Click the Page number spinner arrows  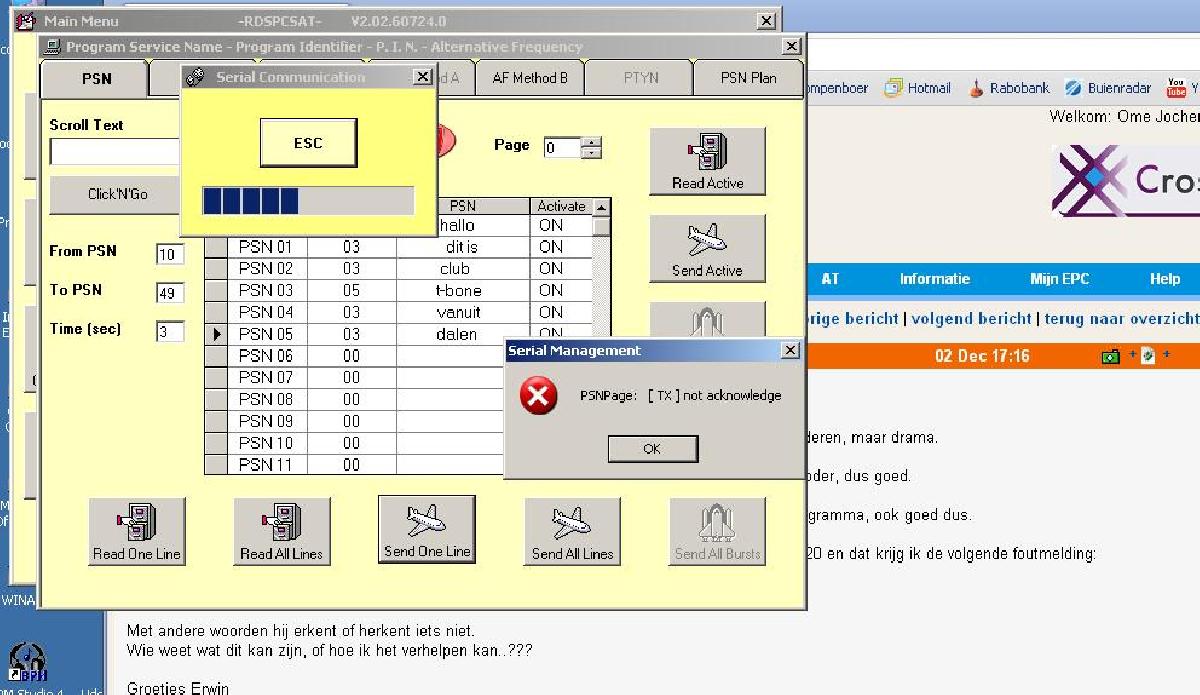[592, 147]
